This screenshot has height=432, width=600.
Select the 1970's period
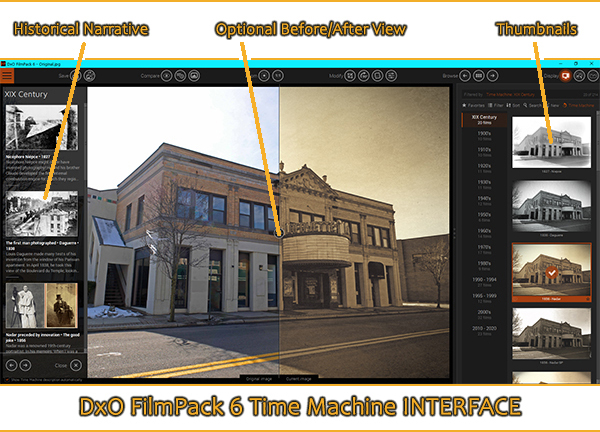(x=484, y=249)
